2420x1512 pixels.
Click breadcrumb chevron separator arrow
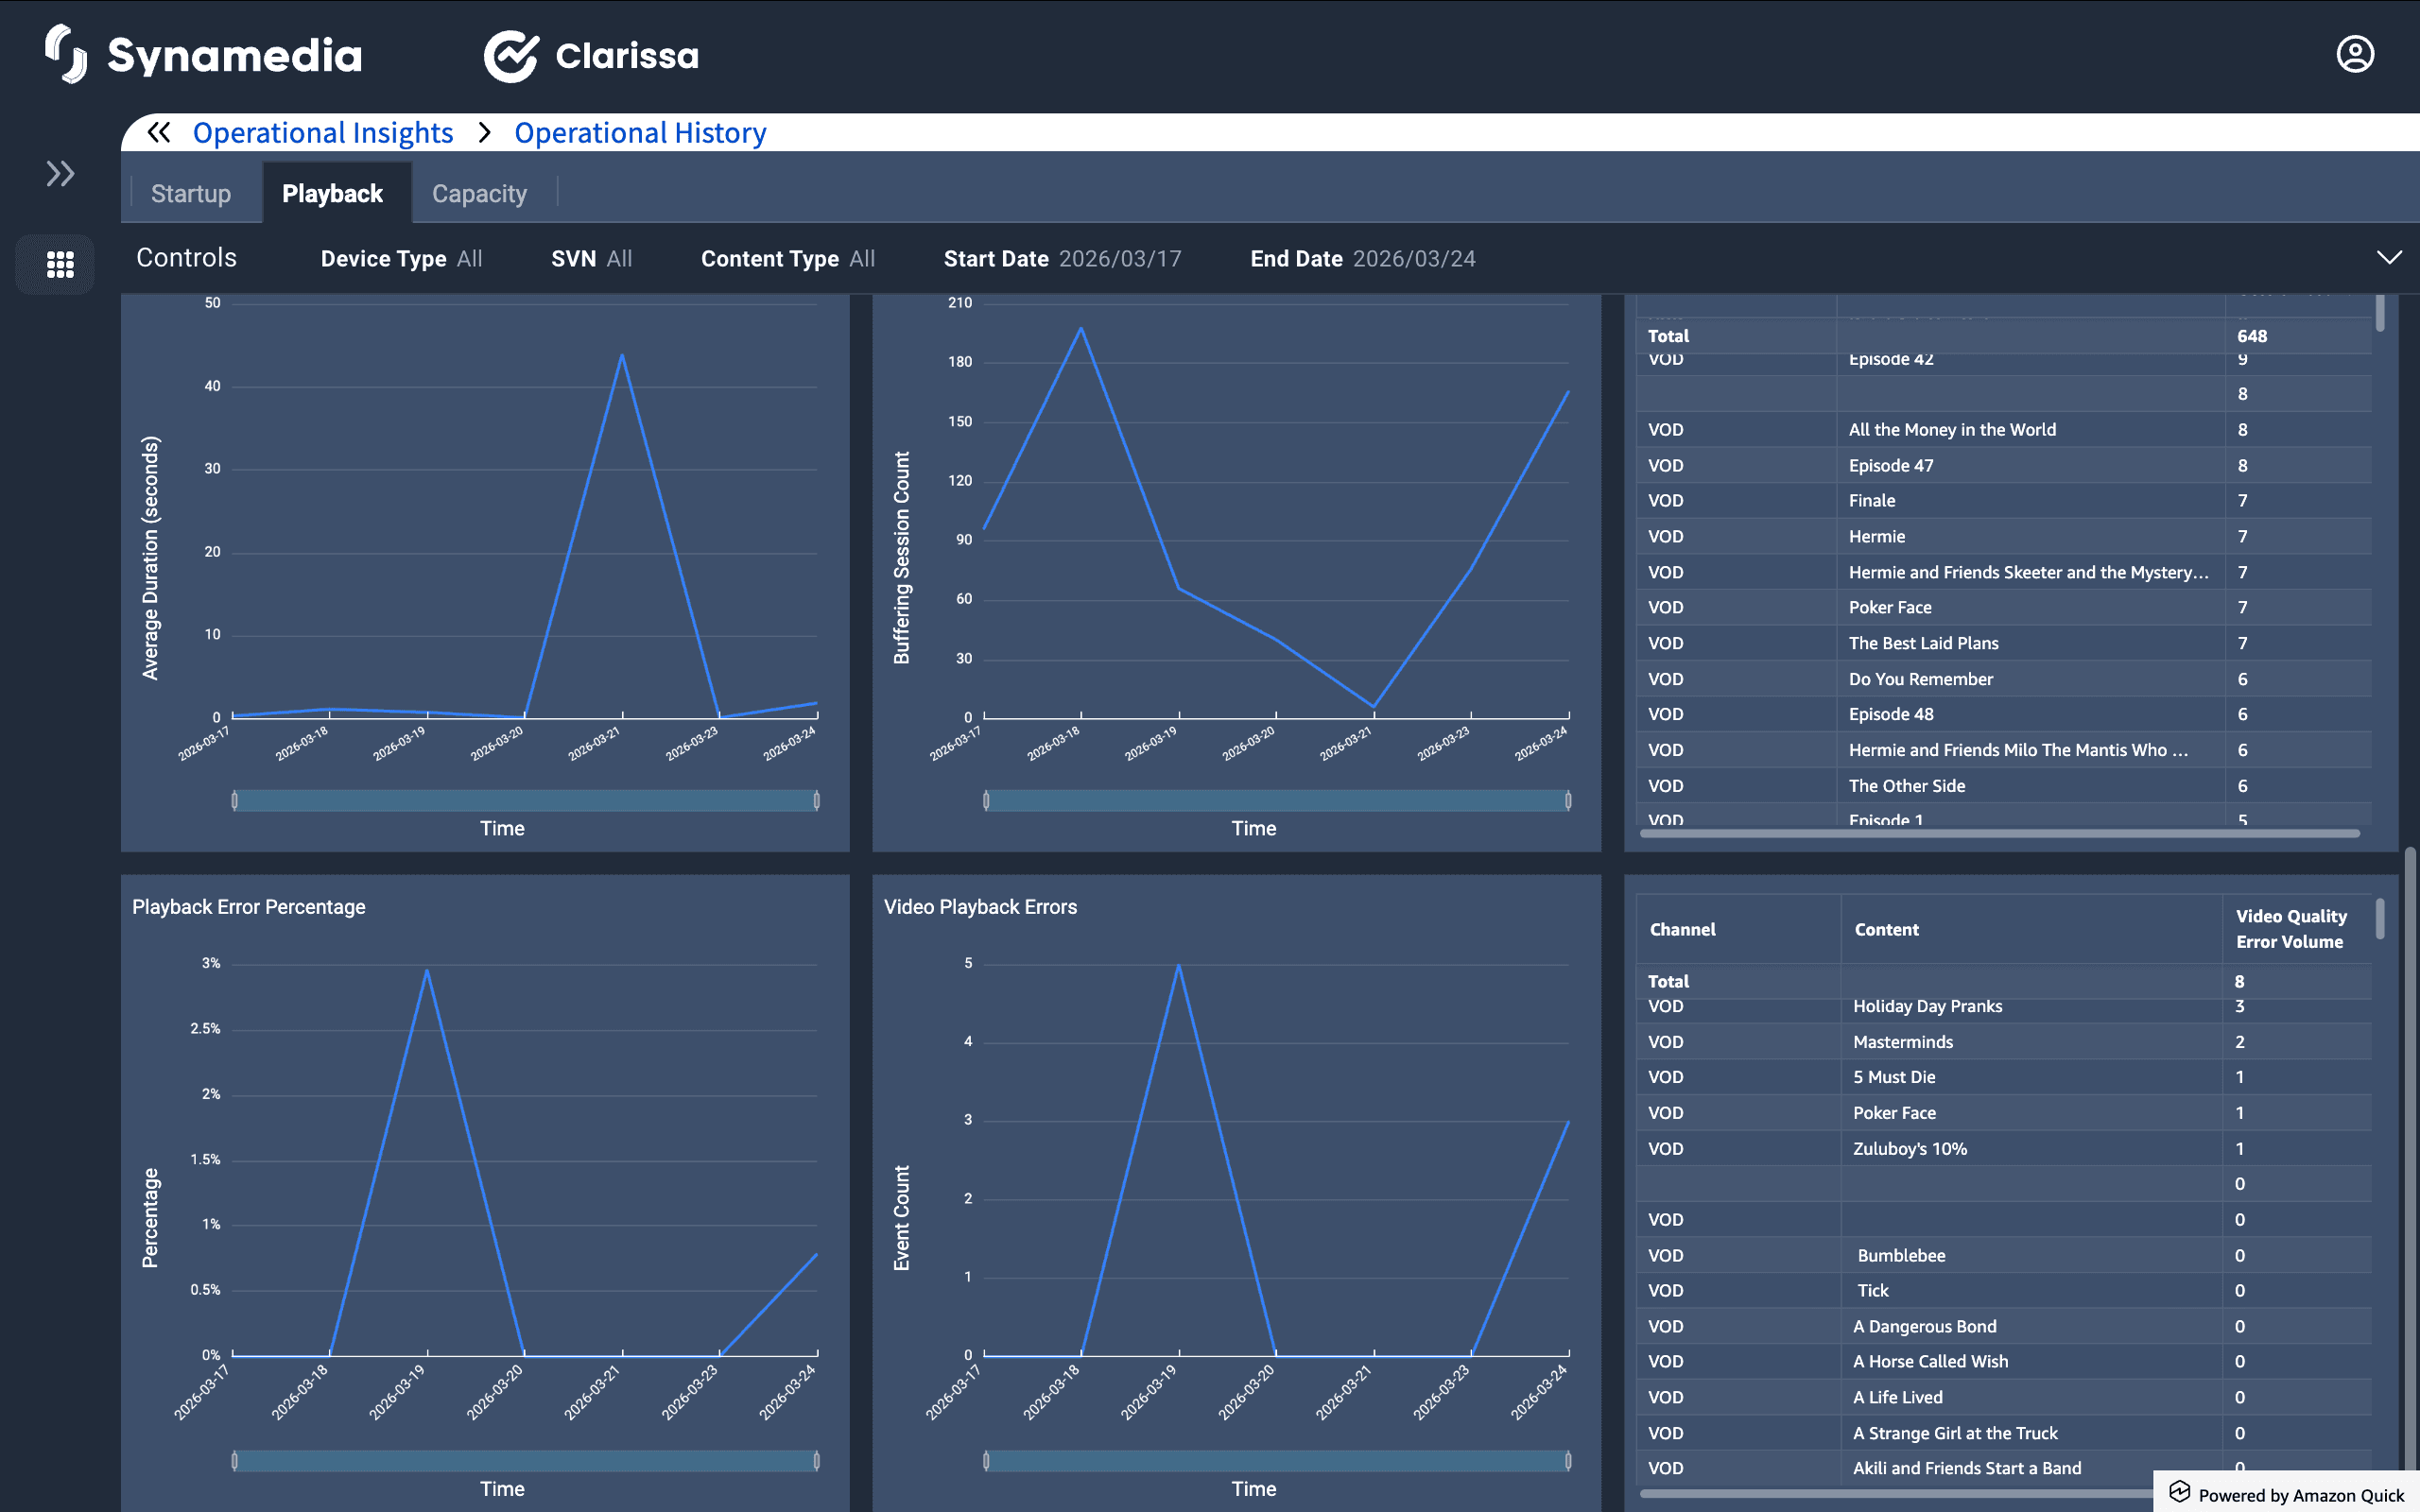(485, 132)
